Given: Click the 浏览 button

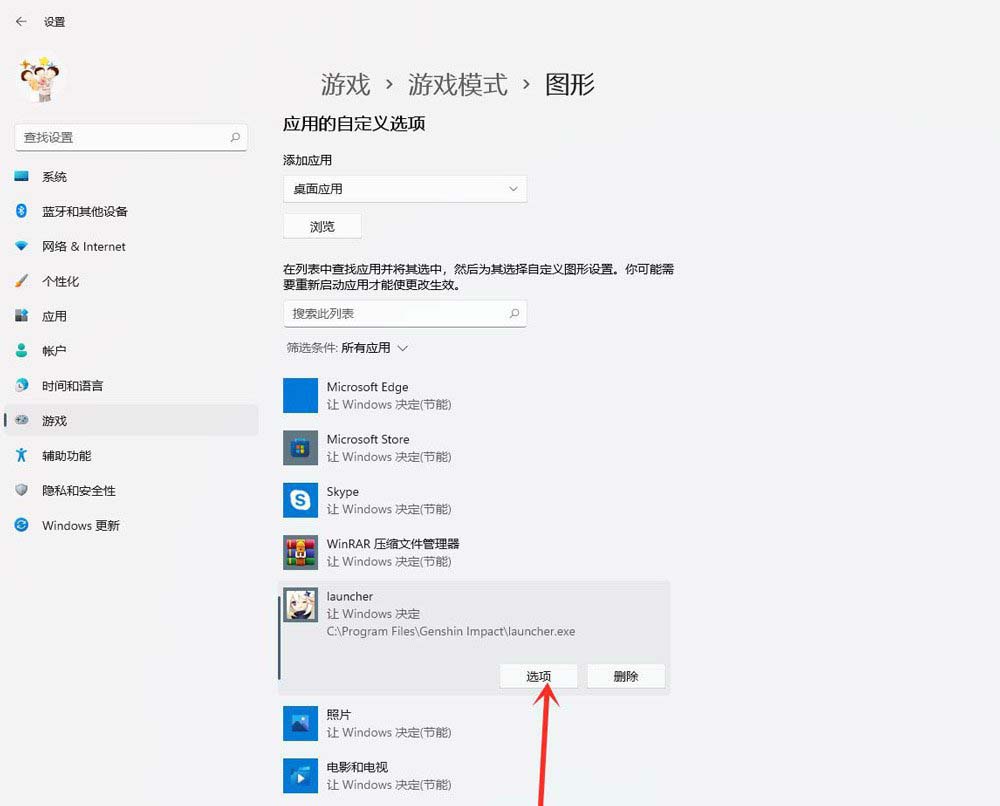Looking at the screenshot, I should [321, 226].
